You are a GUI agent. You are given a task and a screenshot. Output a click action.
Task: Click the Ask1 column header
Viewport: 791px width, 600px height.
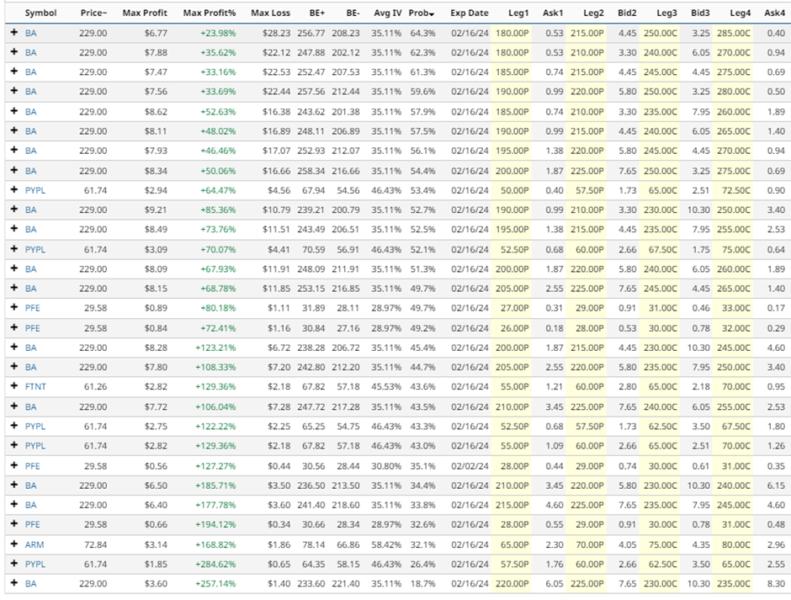(x=552, y=13)
